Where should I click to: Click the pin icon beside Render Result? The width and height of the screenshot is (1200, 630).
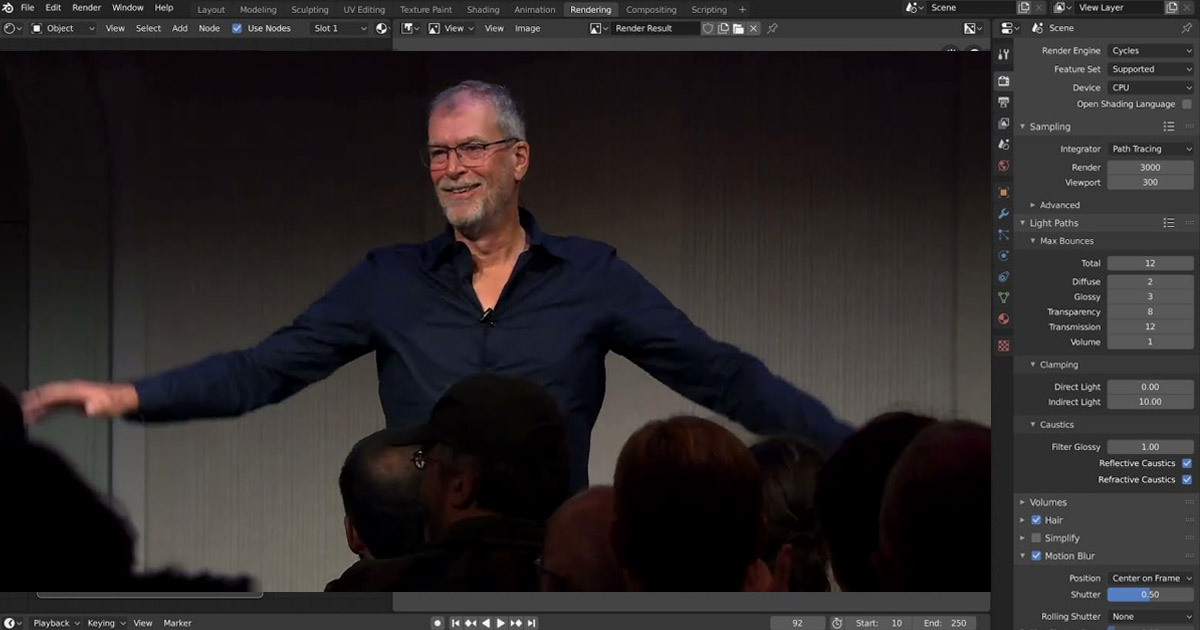pos(772,28)
